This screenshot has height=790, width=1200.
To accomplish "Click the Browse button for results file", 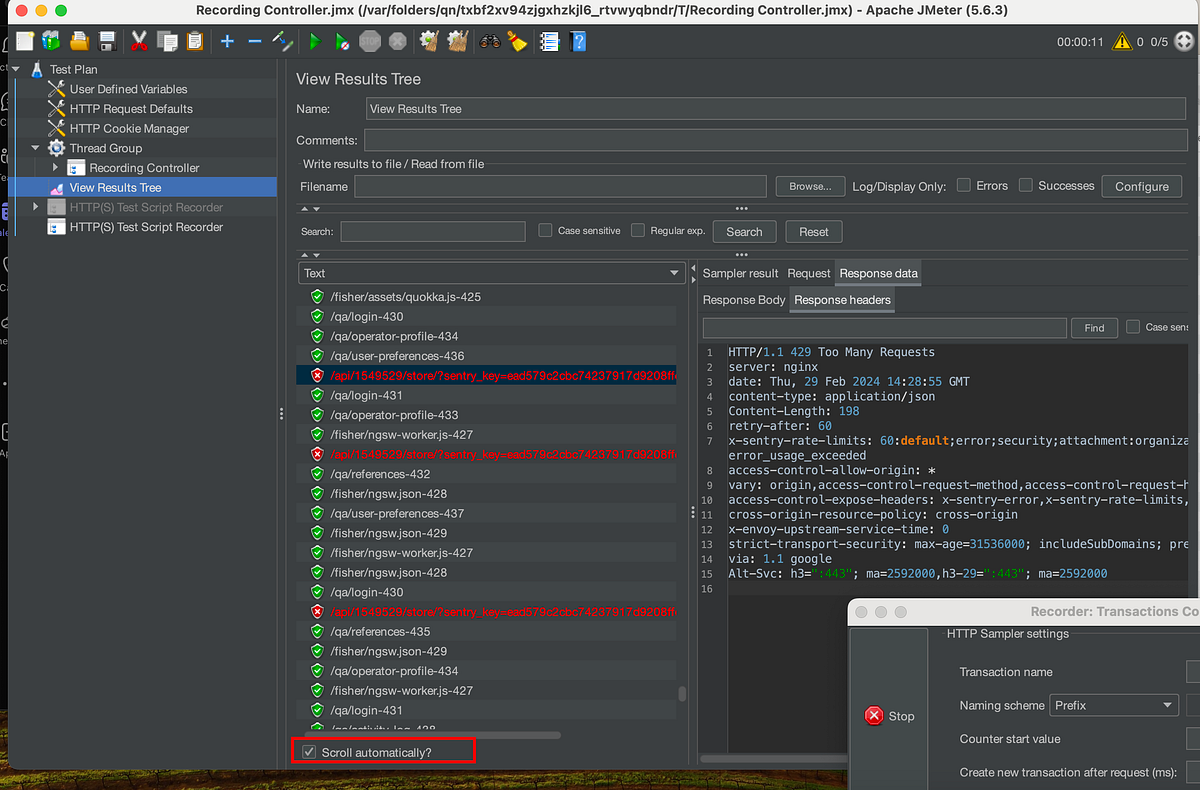I will (809, 186).
